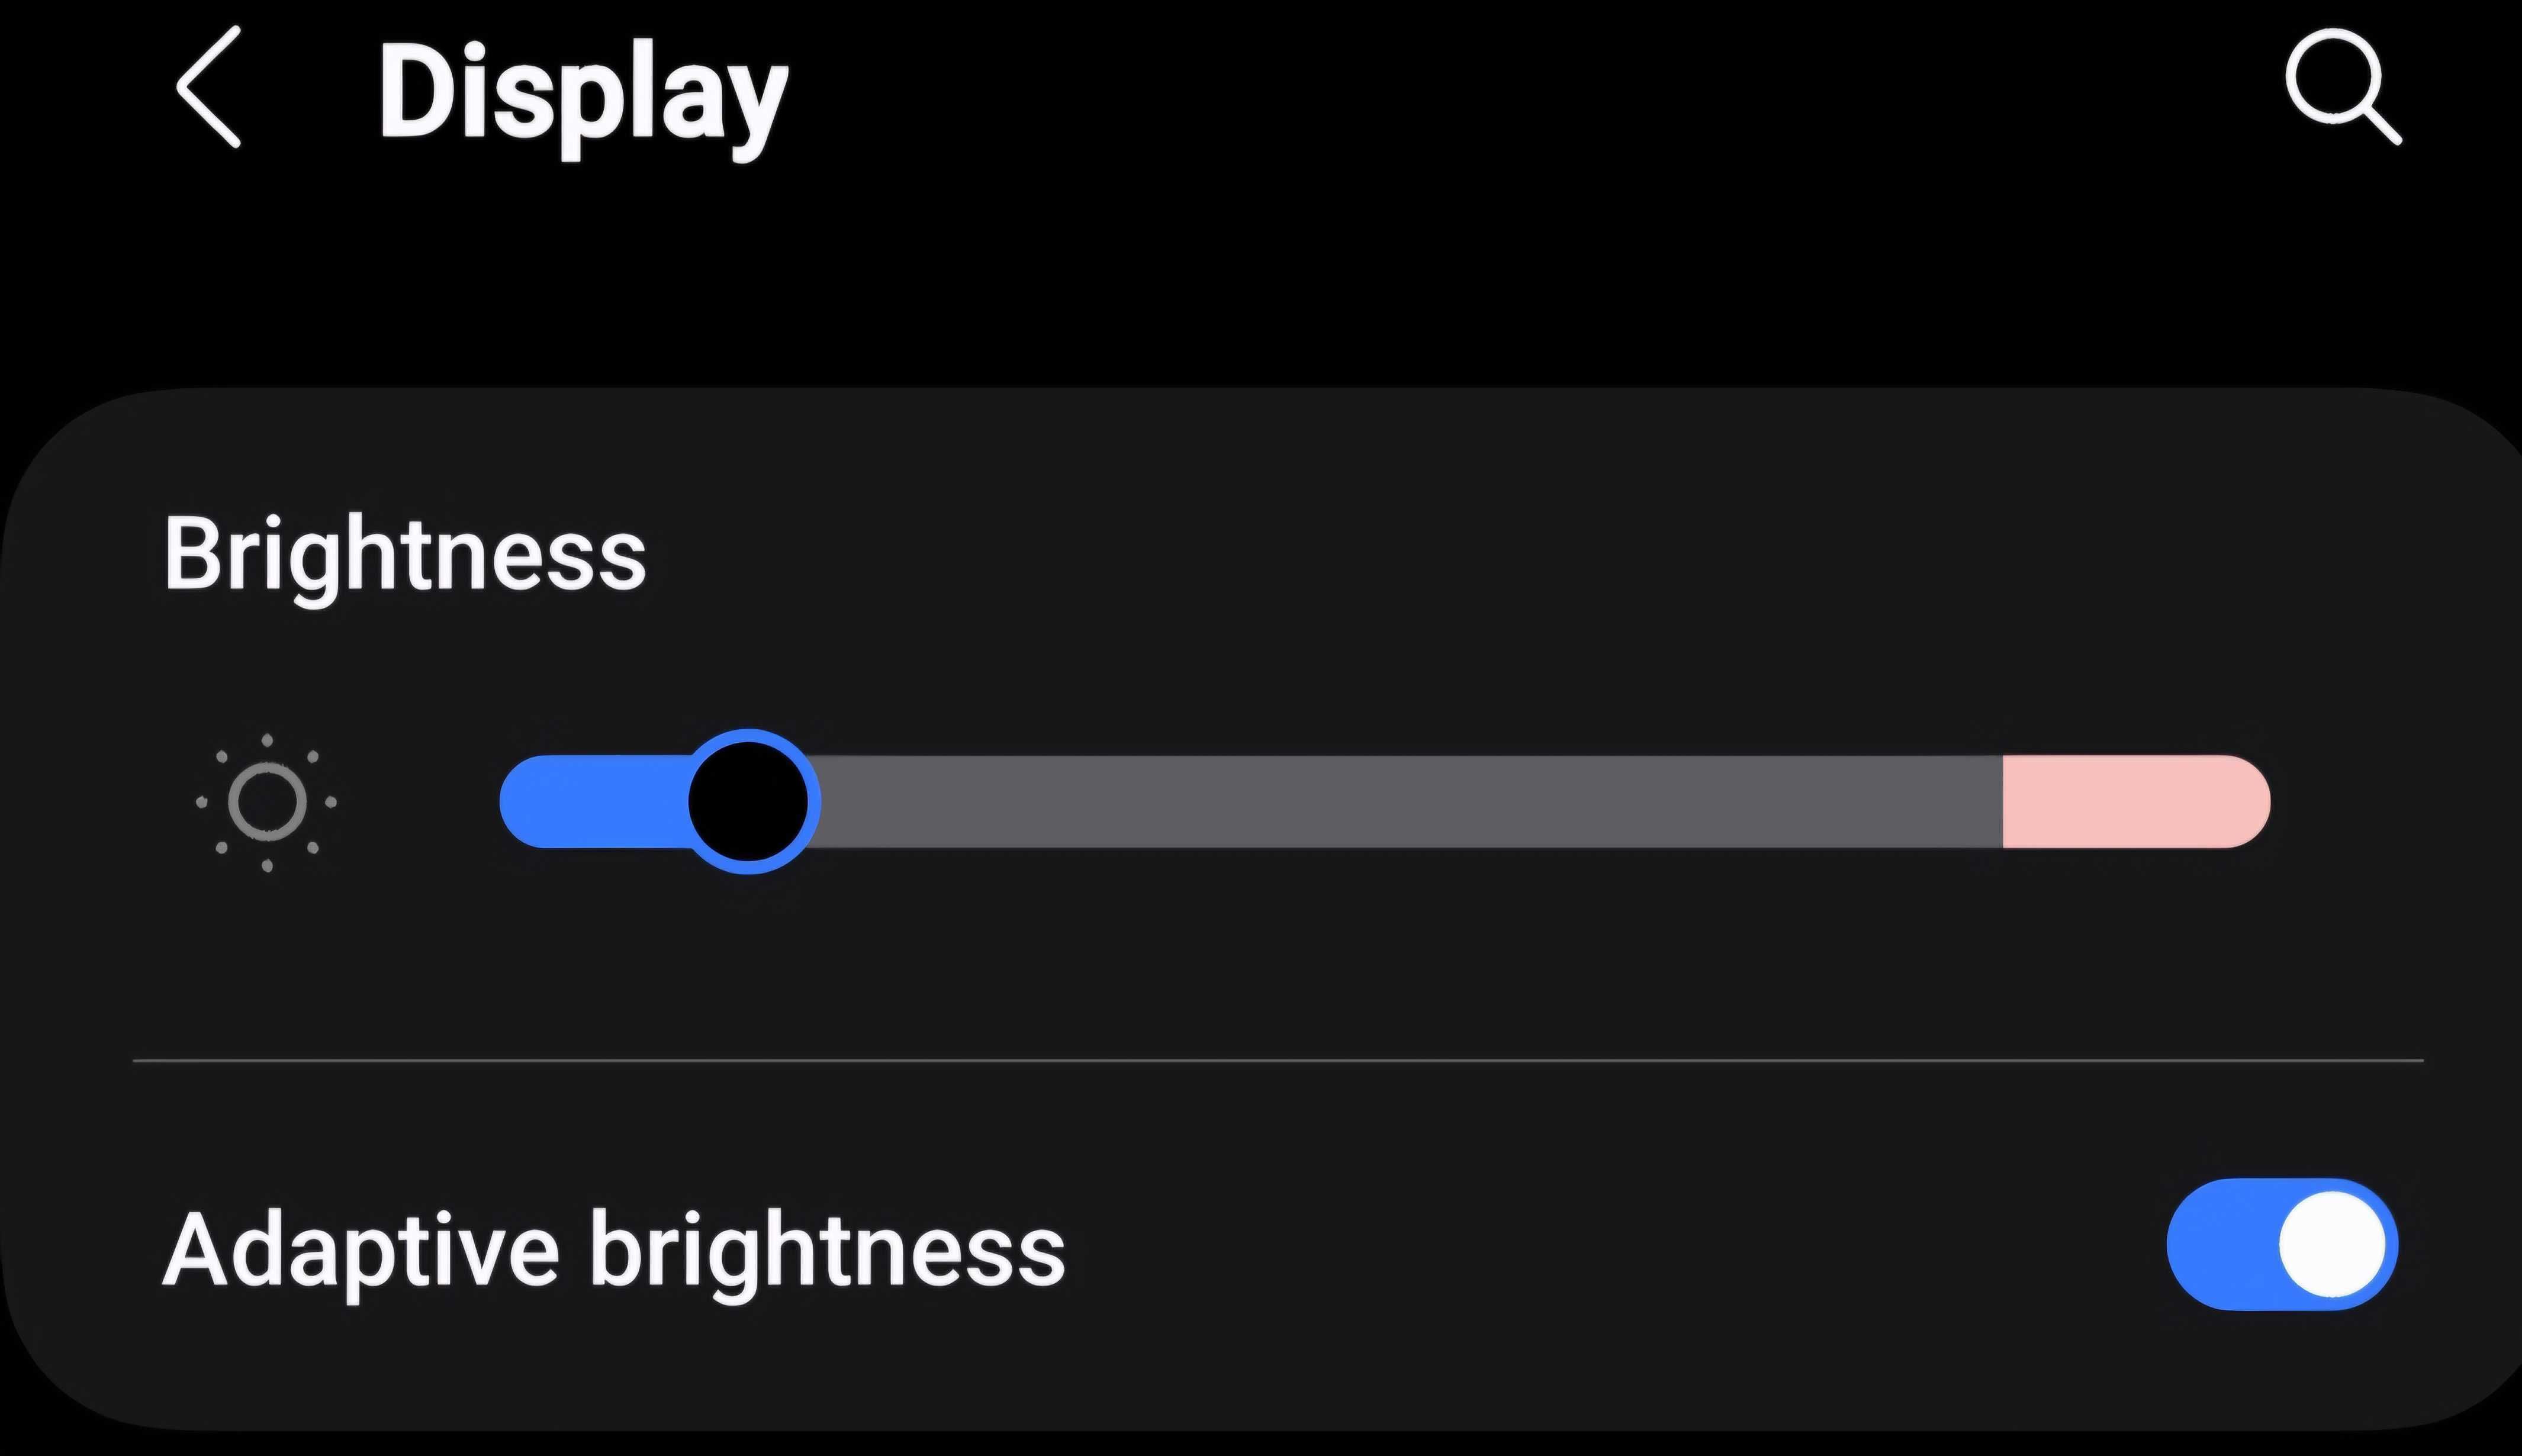Click the blue track of Adaptive brightness switch
This screenshot has height=1456, width=2522.
click(x=2215, y=1245)
